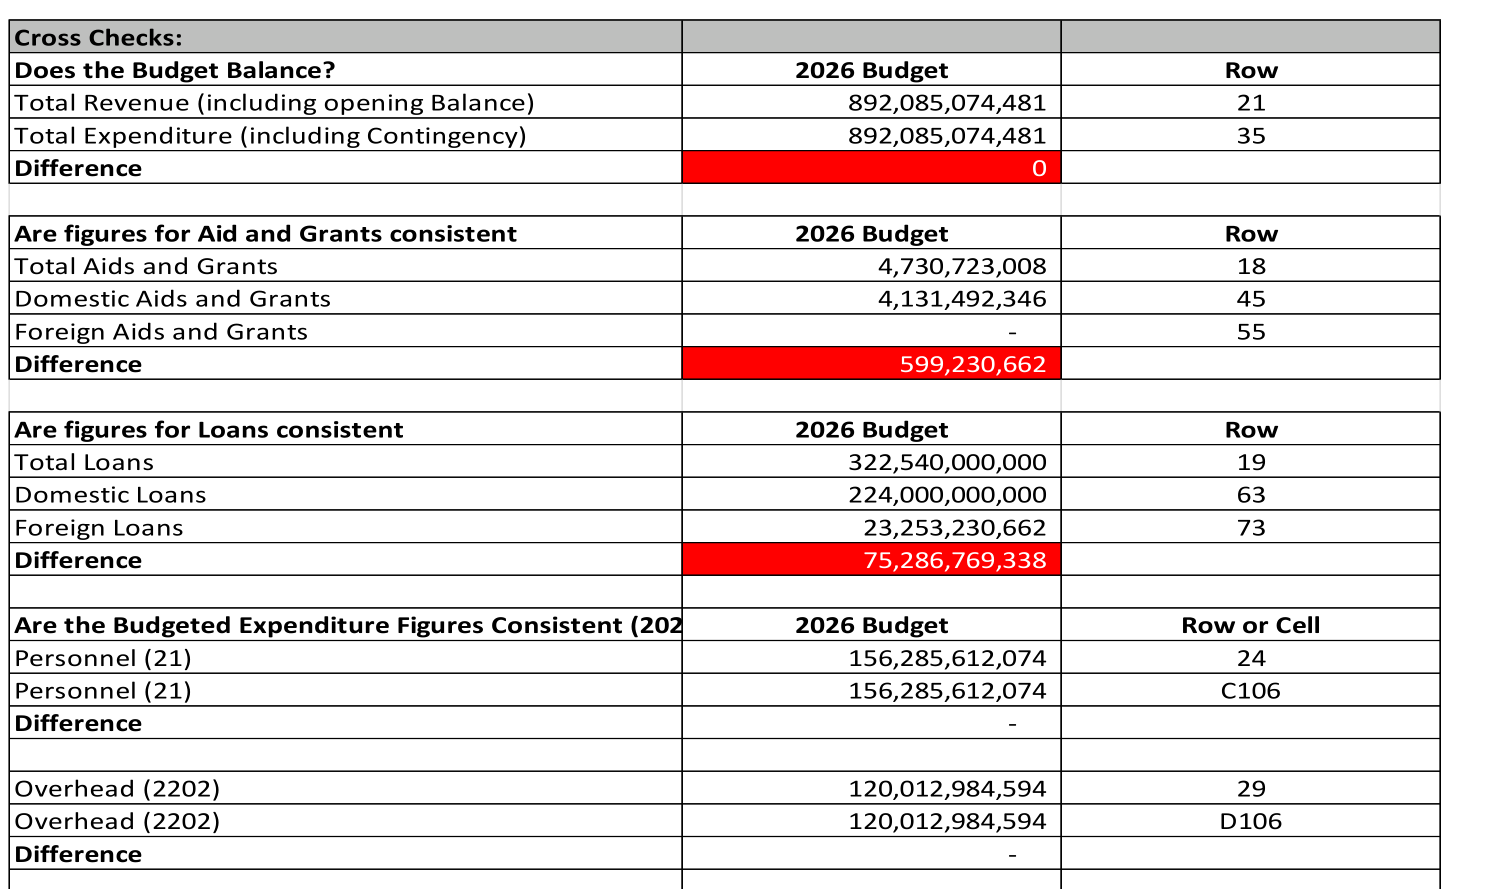
Task: Select Overhead (2202) label beside row 29
Action: pyautogui.click(x=346, y=788)
